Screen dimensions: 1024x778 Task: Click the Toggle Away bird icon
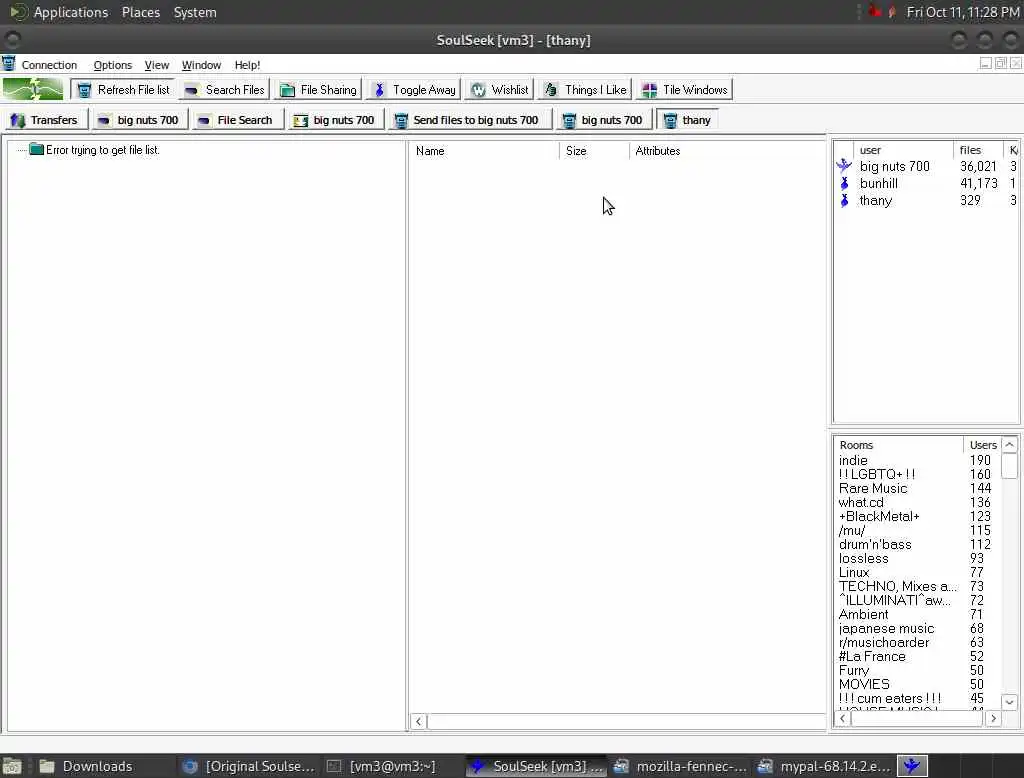(x=379, y=89)
